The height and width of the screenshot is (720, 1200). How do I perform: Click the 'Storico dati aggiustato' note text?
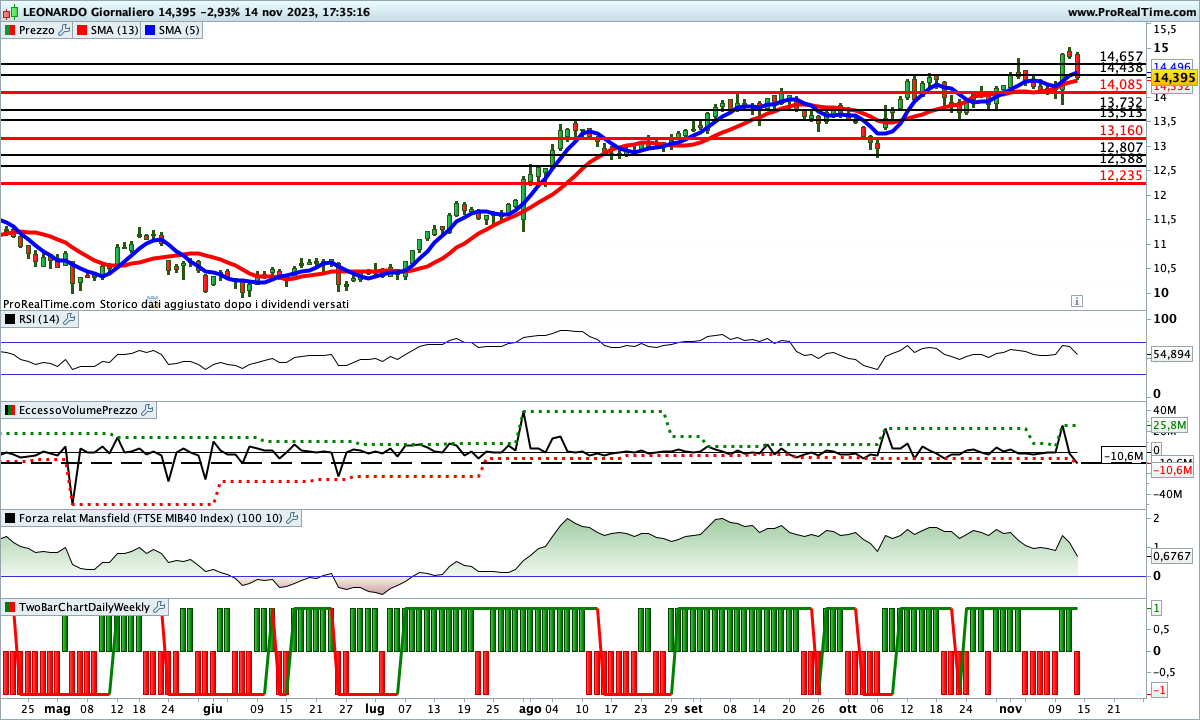click(x=224, y=303)
